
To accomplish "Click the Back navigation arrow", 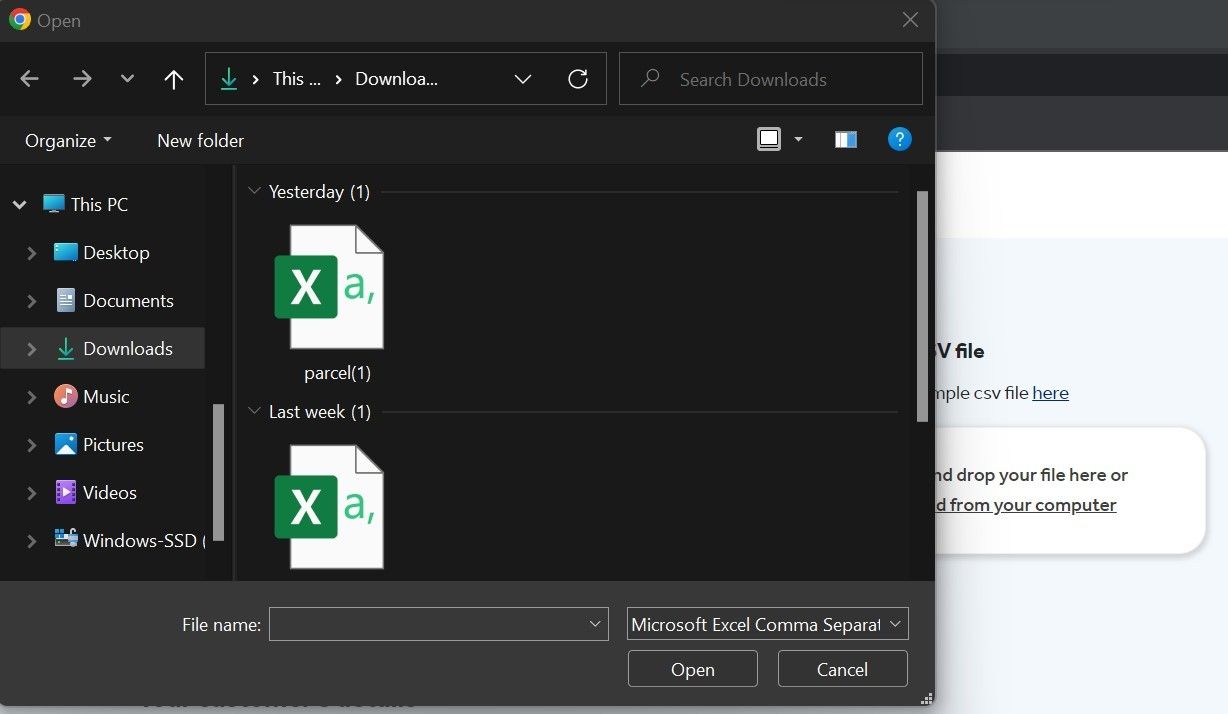I will (30, 79).
